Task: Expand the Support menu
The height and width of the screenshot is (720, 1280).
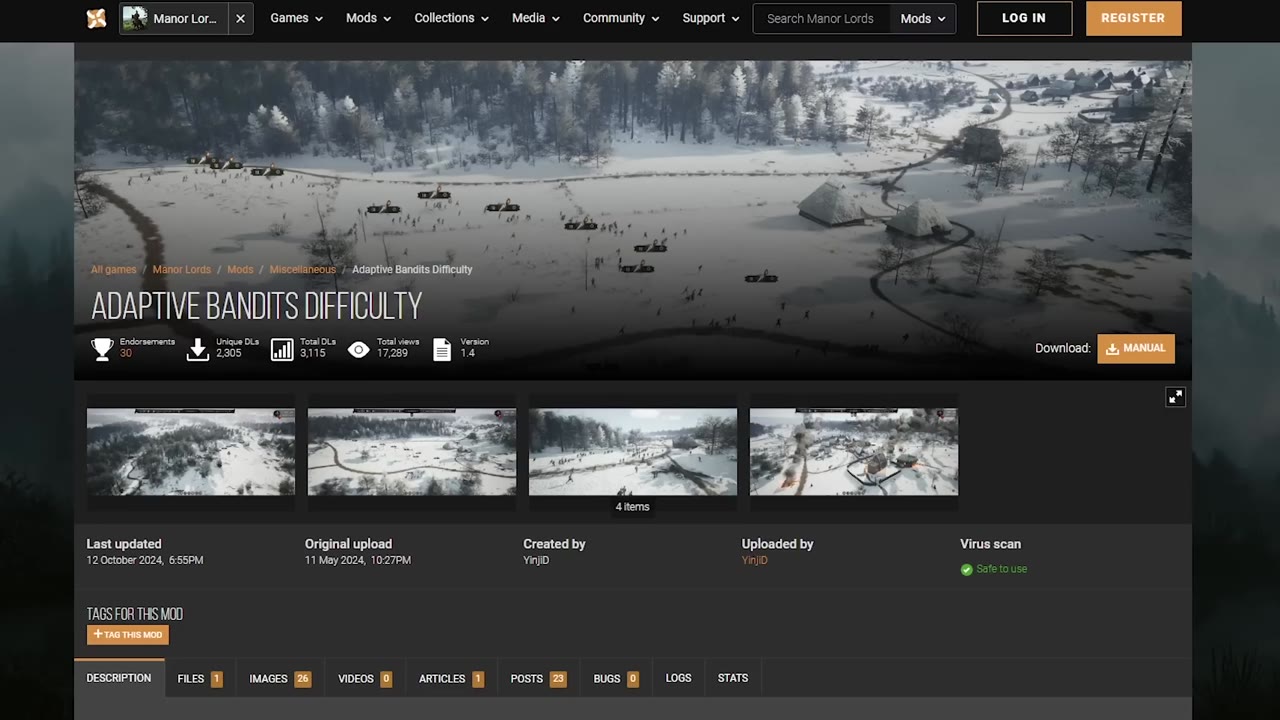Action: (x=710, y=18)
